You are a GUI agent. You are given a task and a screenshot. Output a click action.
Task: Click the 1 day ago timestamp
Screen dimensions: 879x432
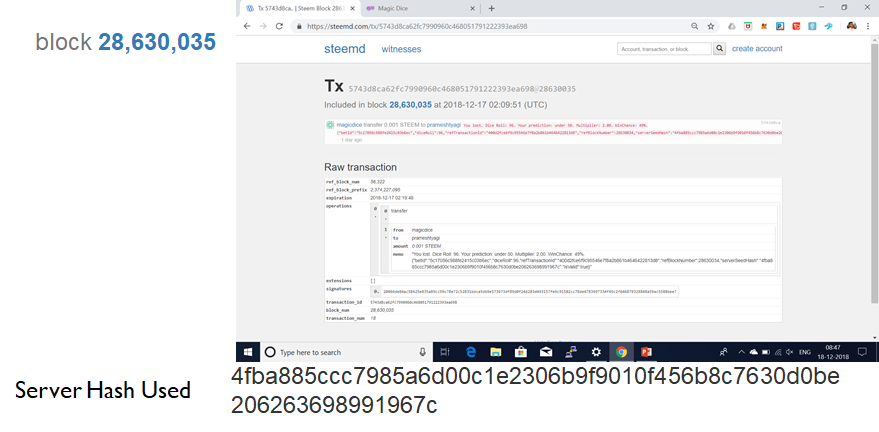tap(351, 140)
